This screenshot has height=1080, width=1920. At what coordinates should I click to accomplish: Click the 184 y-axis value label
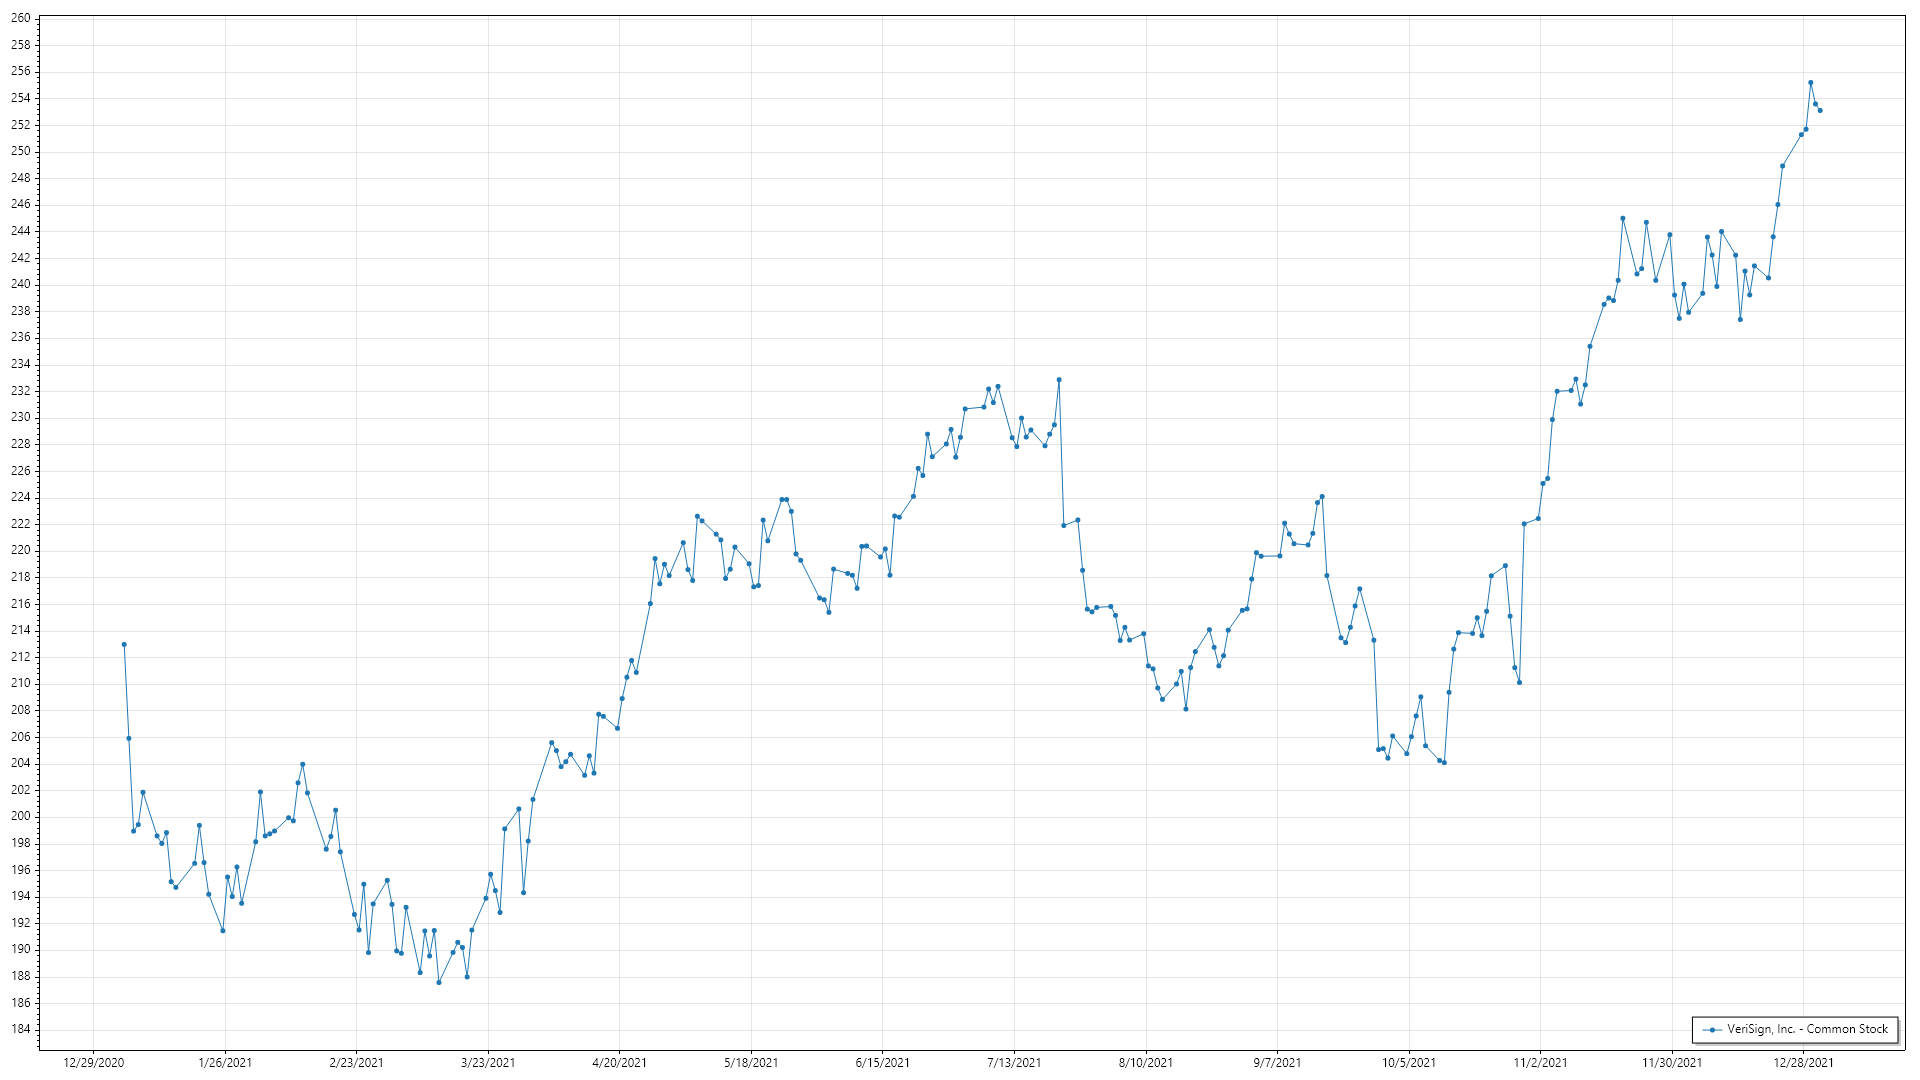20,1029
